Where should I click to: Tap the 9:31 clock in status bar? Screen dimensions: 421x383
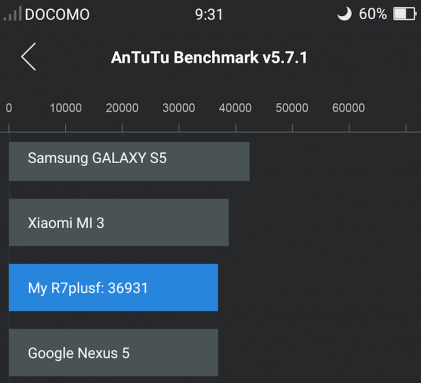point(209,15)
